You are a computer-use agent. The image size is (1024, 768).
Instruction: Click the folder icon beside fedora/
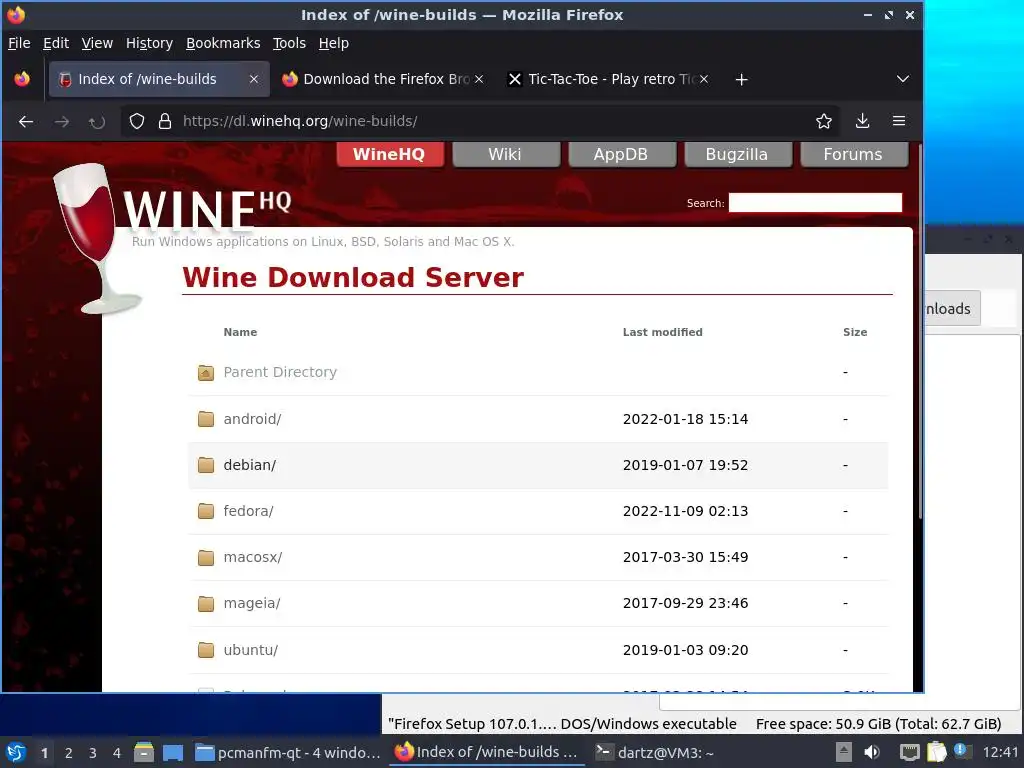206,511
